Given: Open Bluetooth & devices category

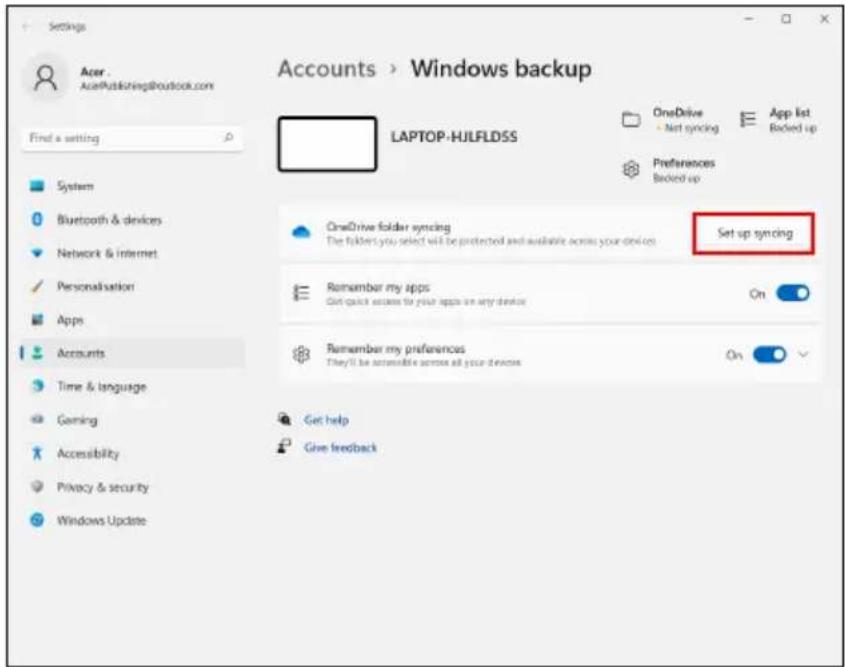Looking at the screenshot, I should coord(132,219).
